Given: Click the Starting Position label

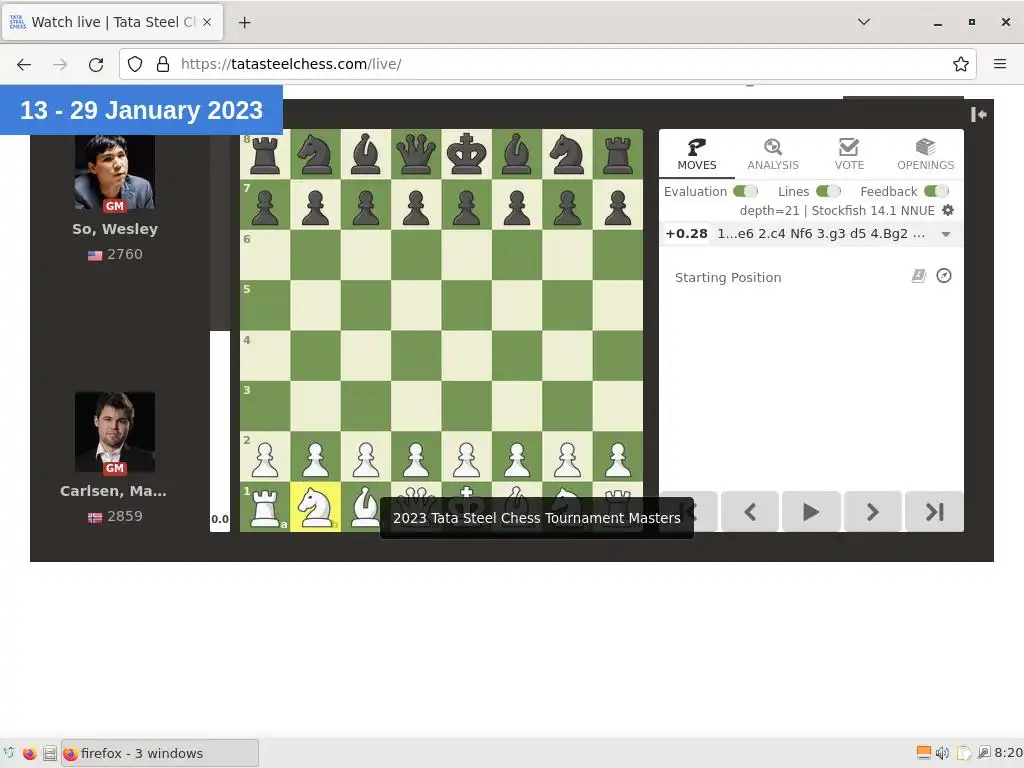Looking at the screenshot, I should tap(728, 277).
